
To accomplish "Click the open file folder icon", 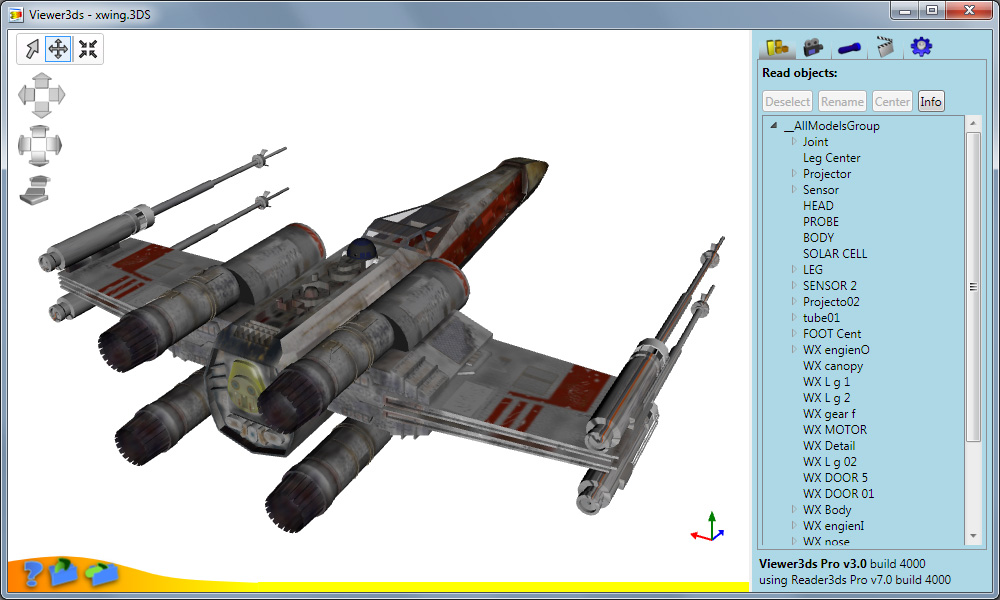I will pos(63,571).
